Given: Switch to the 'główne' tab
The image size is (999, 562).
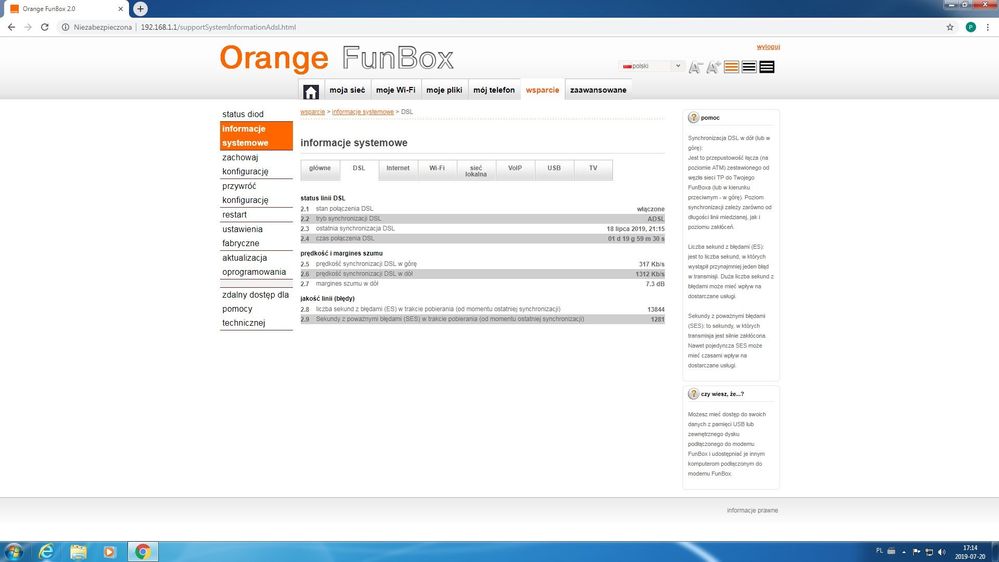Looking at the screenshot, I should click(320, 169).
